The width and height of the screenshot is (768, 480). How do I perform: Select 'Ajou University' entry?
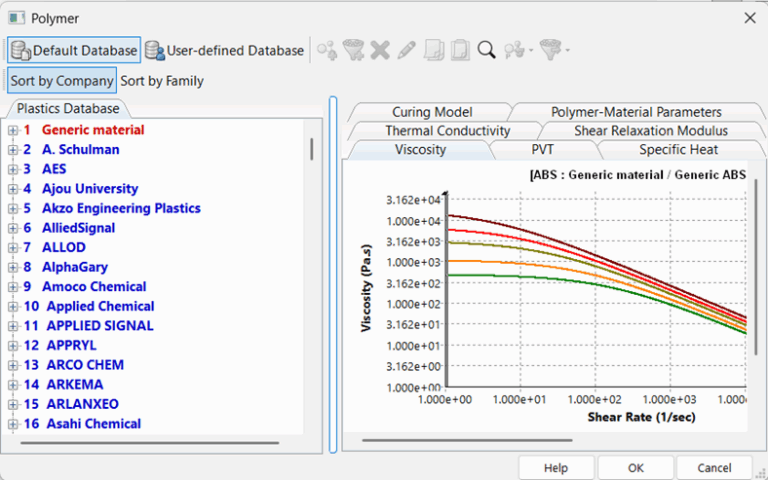coord(90,189)
